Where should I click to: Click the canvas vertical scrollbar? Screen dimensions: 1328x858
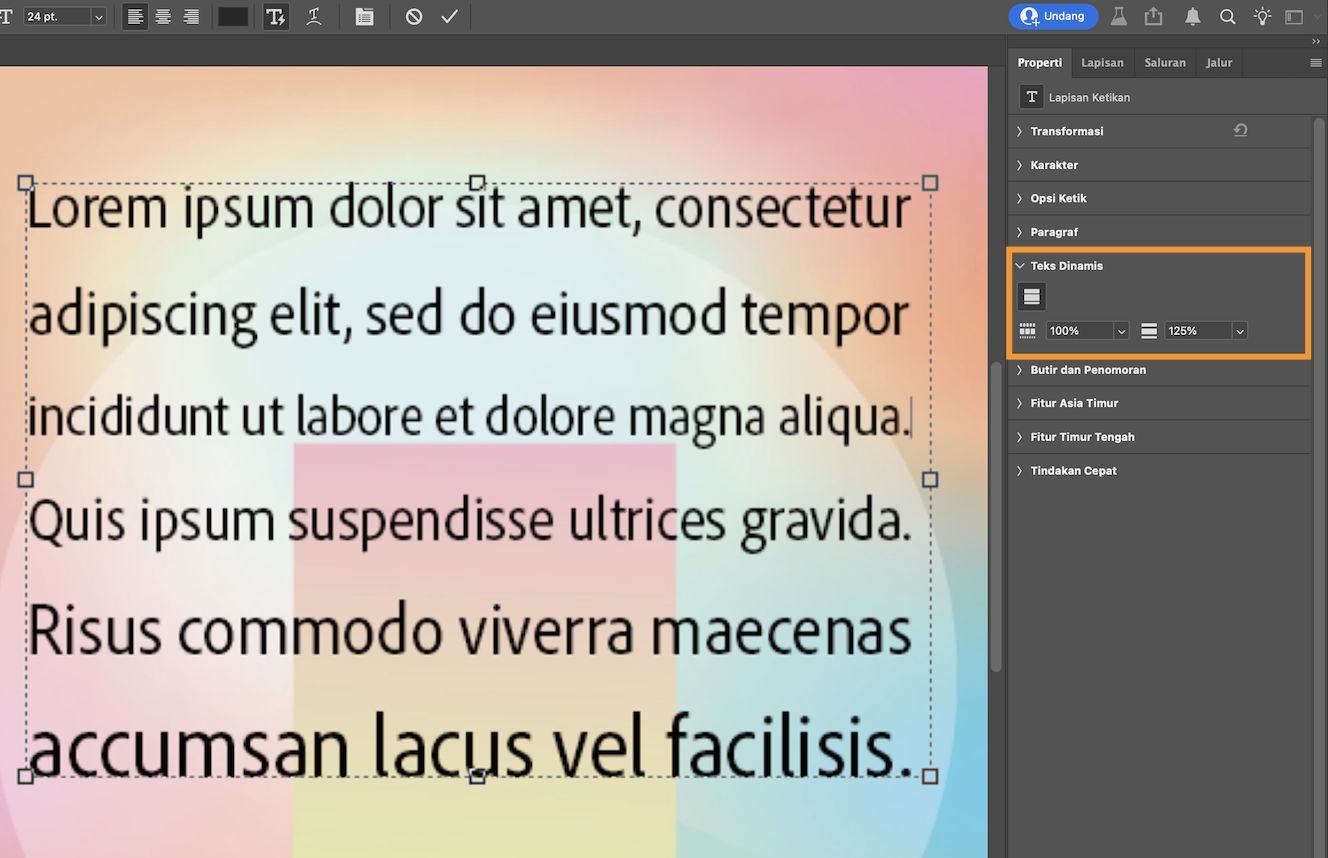click(x=995, y=517)
